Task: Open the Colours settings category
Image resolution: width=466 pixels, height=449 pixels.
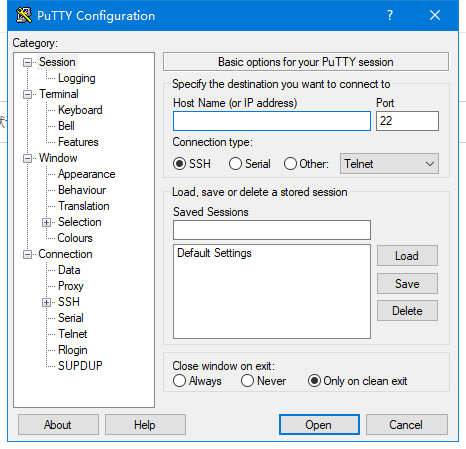Action: point(75,238)
